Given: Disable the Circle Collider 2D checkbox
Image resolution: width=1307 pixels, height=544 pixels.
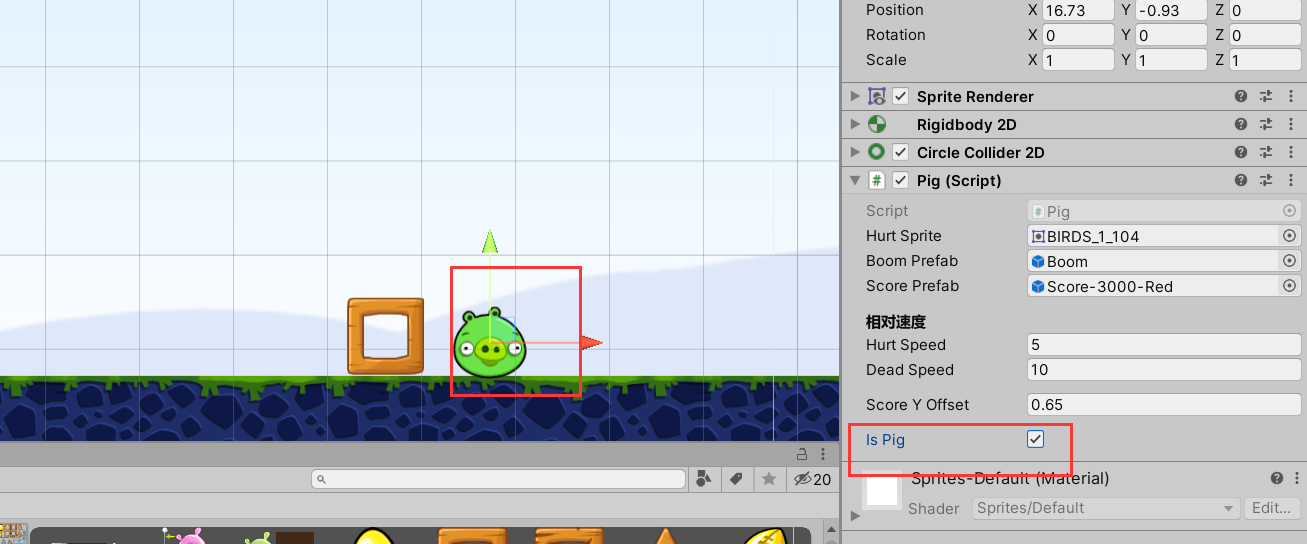Looking at the screenshot, I should [x=900, y=153].
